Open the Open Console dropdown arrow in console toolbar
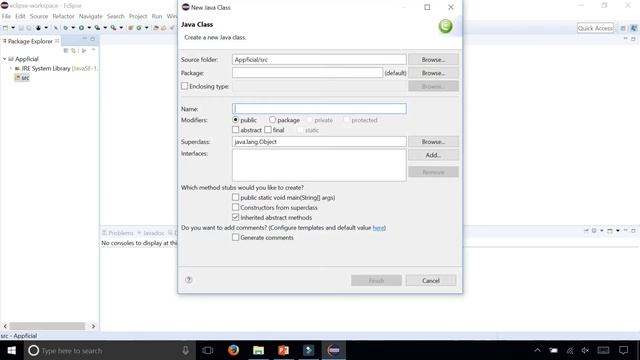The image size is (640, 360). coord(618,231)
